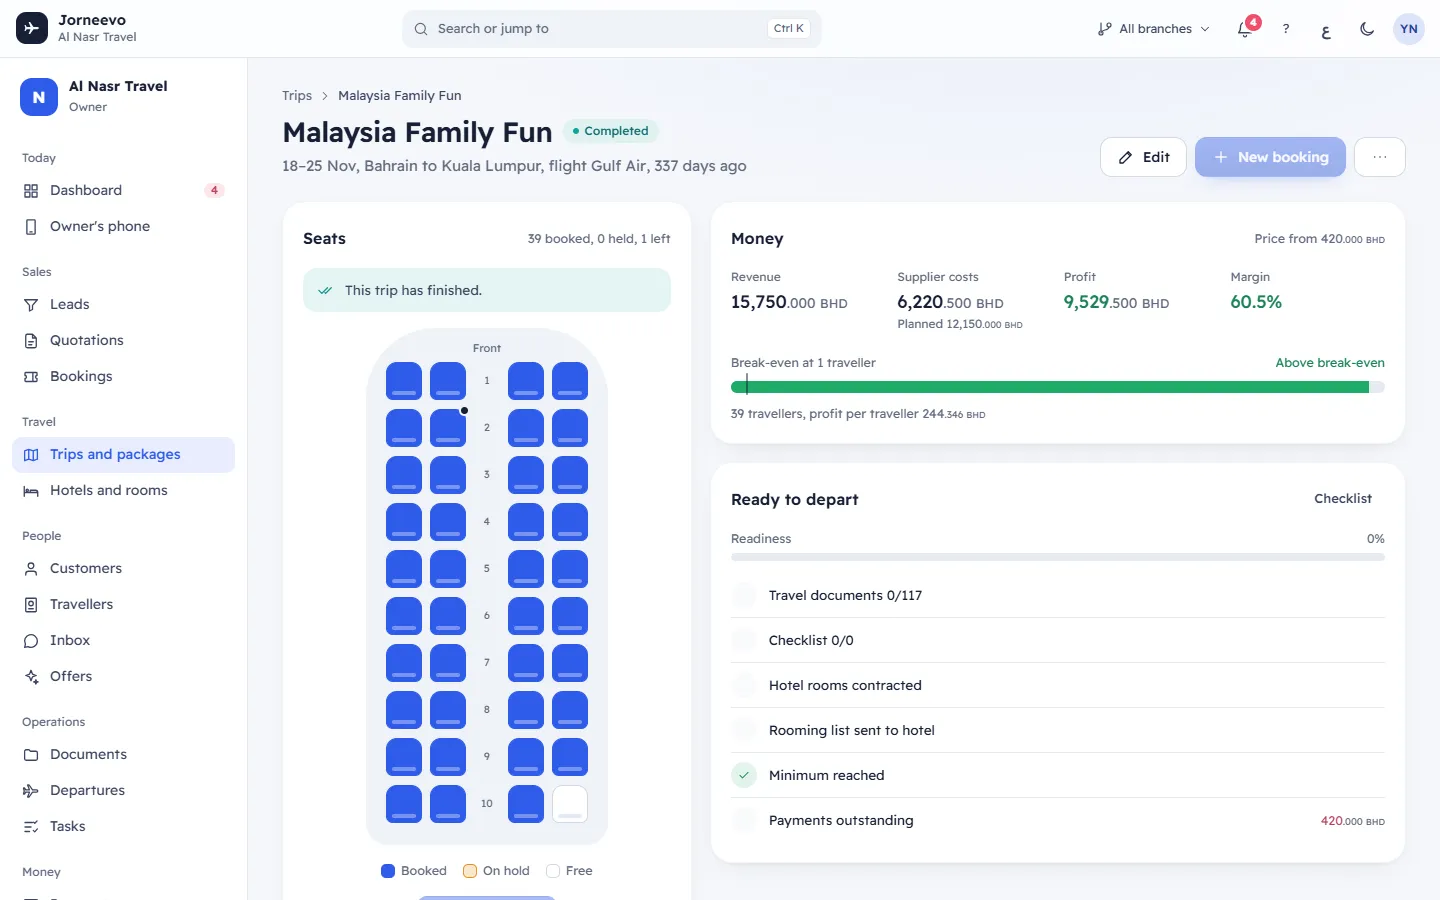Viewport: 1440px width, 900px height.
Task: Click the Booked blue legend swatch
Action: pos(388,871)
